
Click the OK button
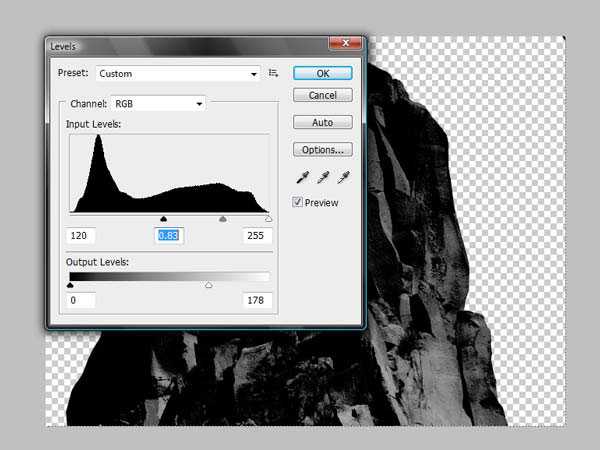(x=323, y=73)
